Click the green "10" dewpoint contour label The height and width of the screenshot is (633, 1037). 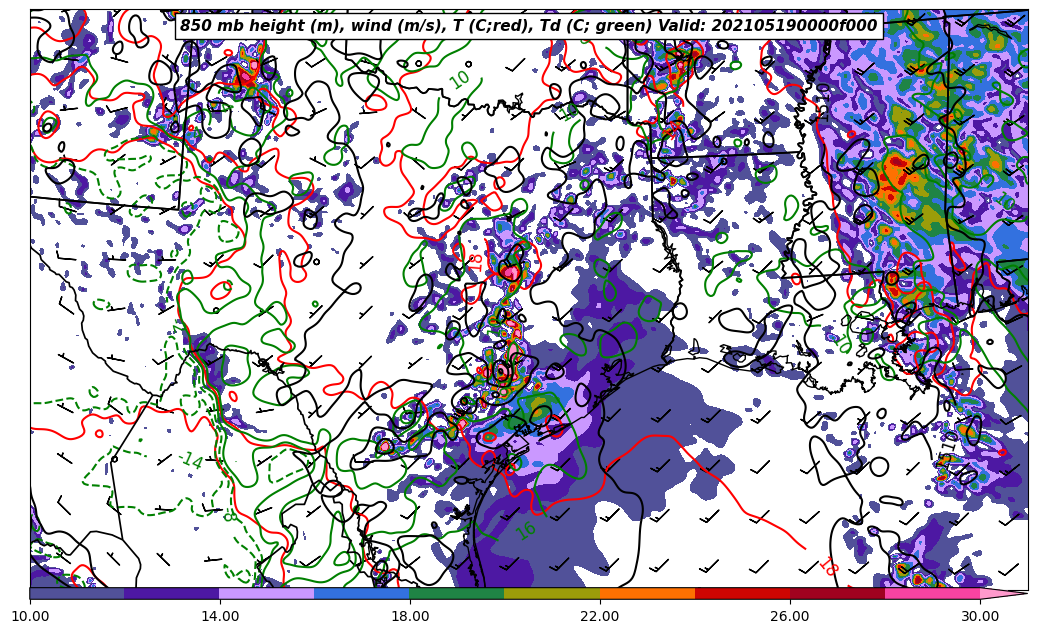[x=460, y=78]
